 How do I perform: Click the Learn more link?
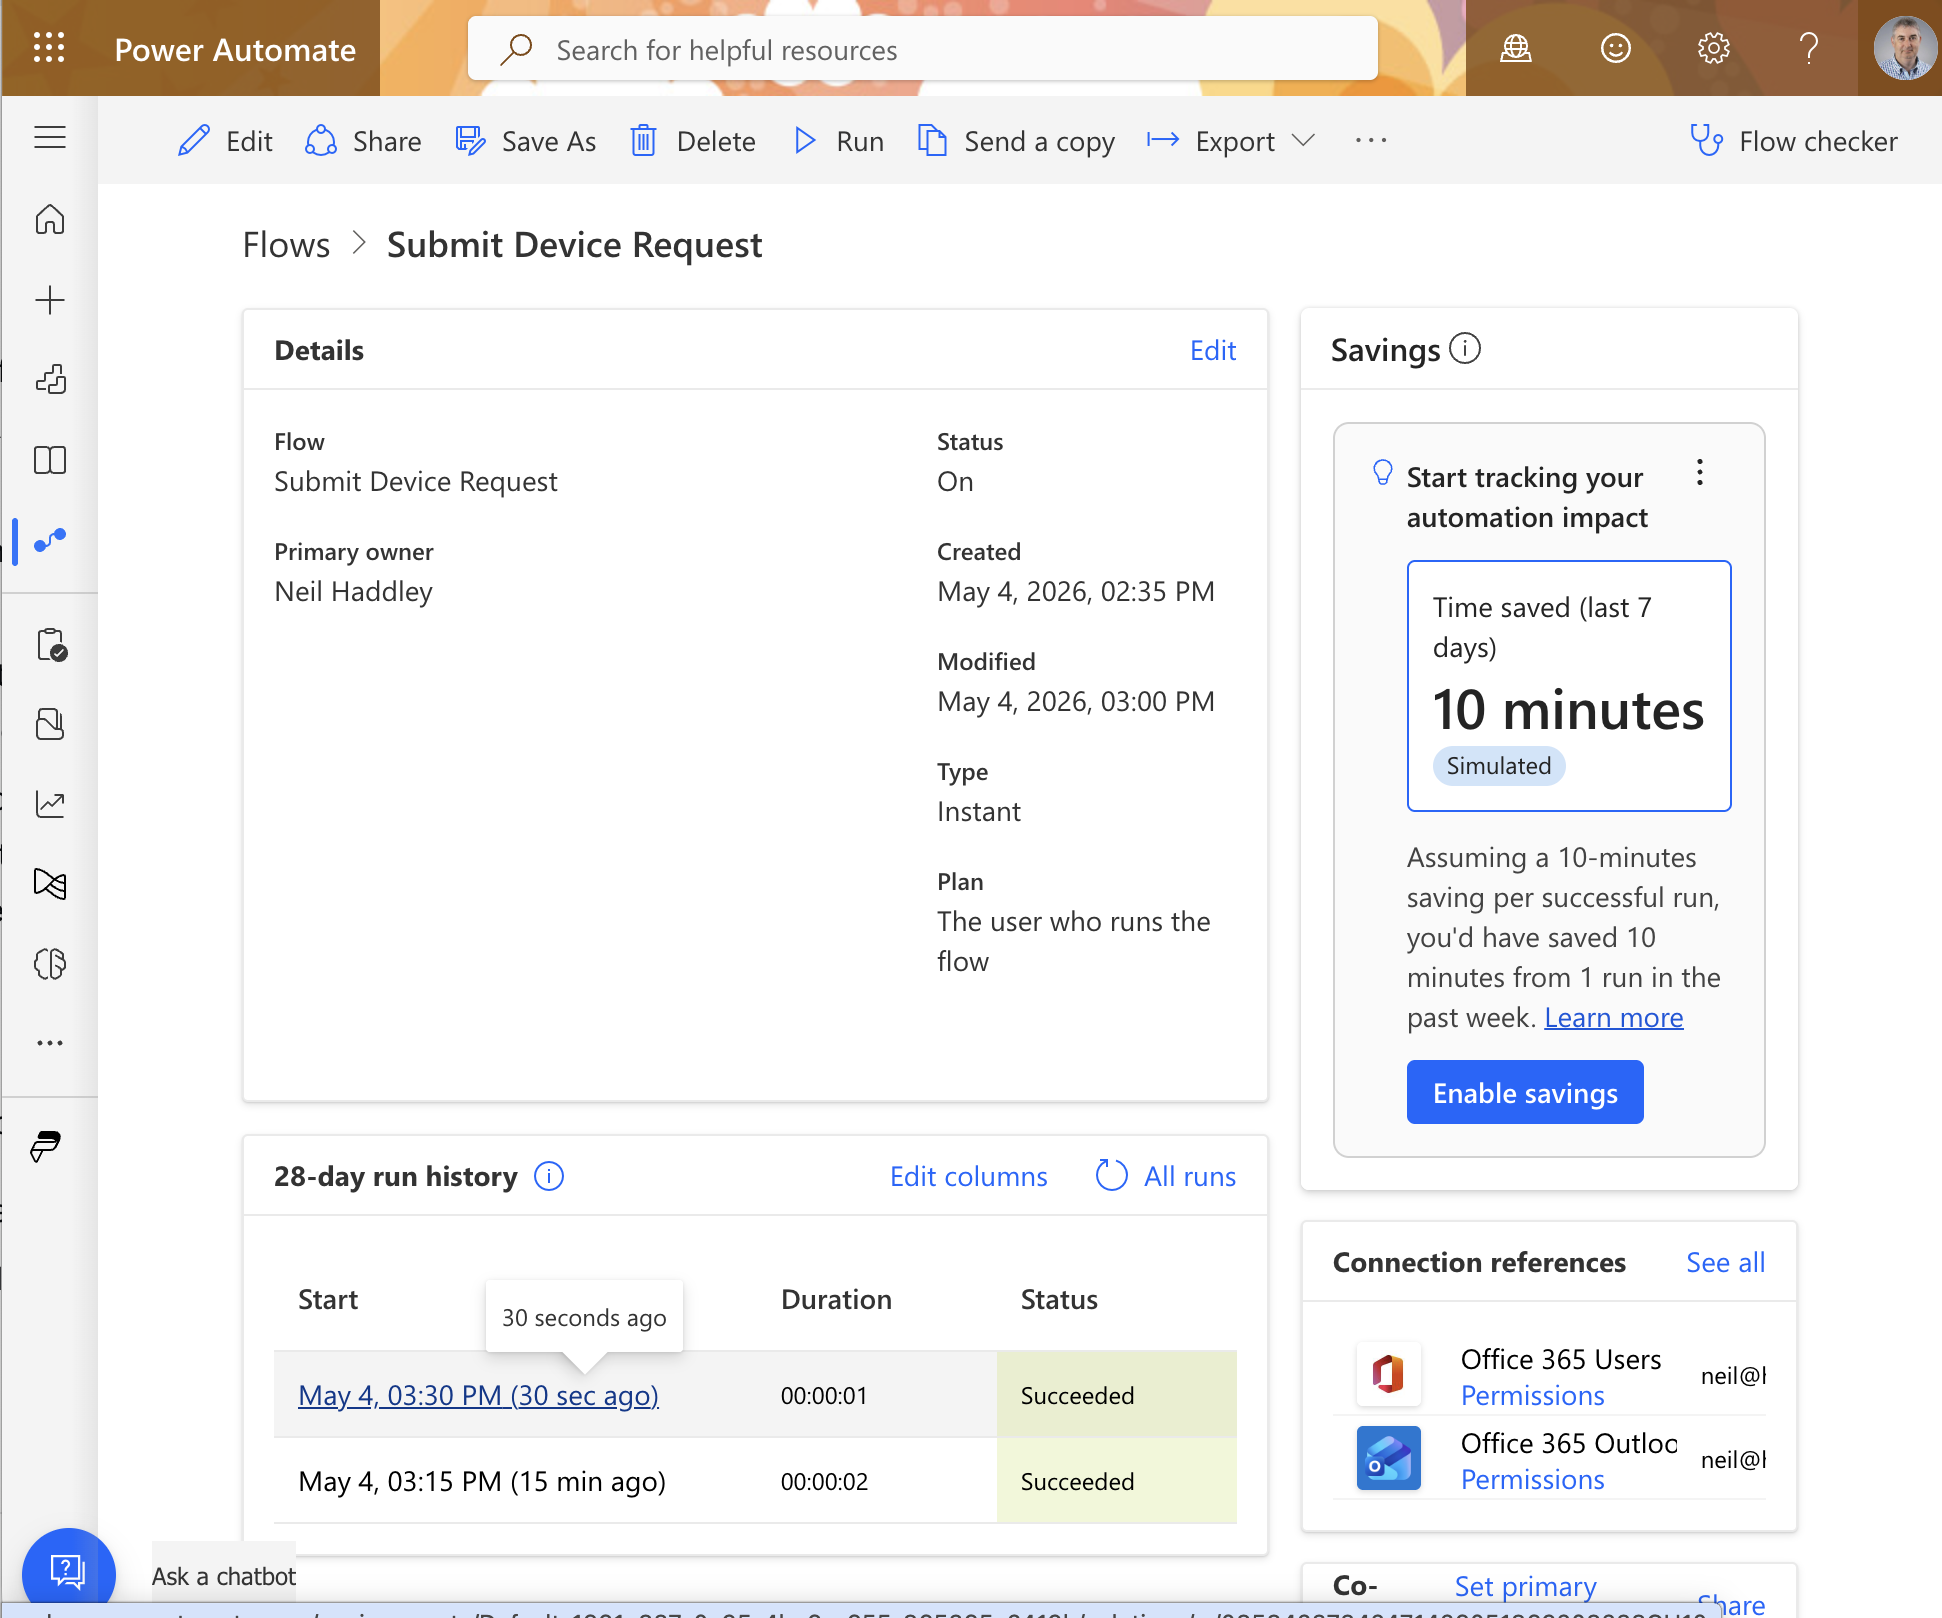[1614, 1017]
